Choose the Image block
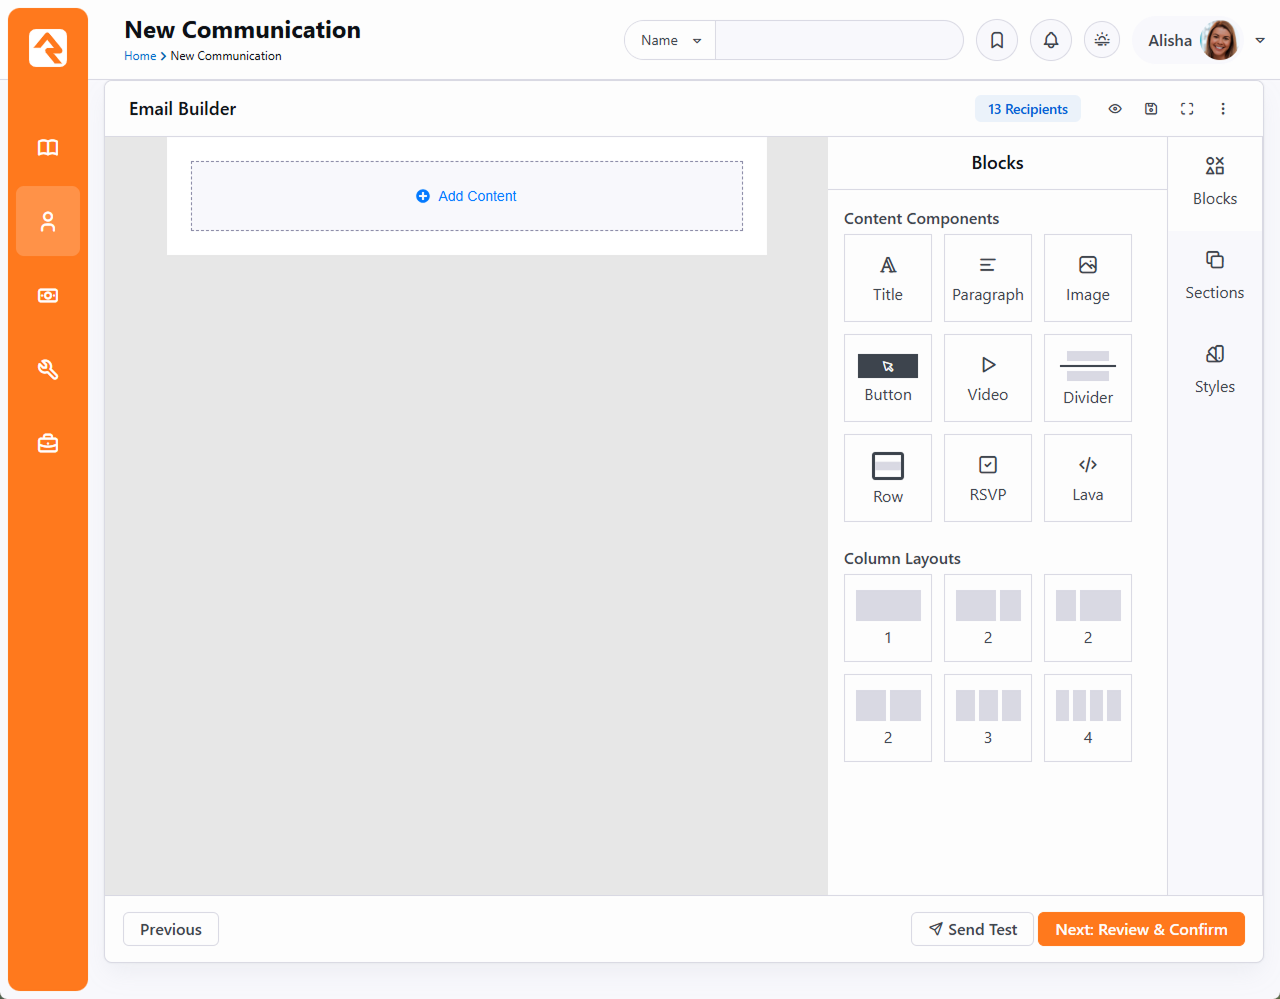This screenshot has height=999, width=1280. (1087, 278)
